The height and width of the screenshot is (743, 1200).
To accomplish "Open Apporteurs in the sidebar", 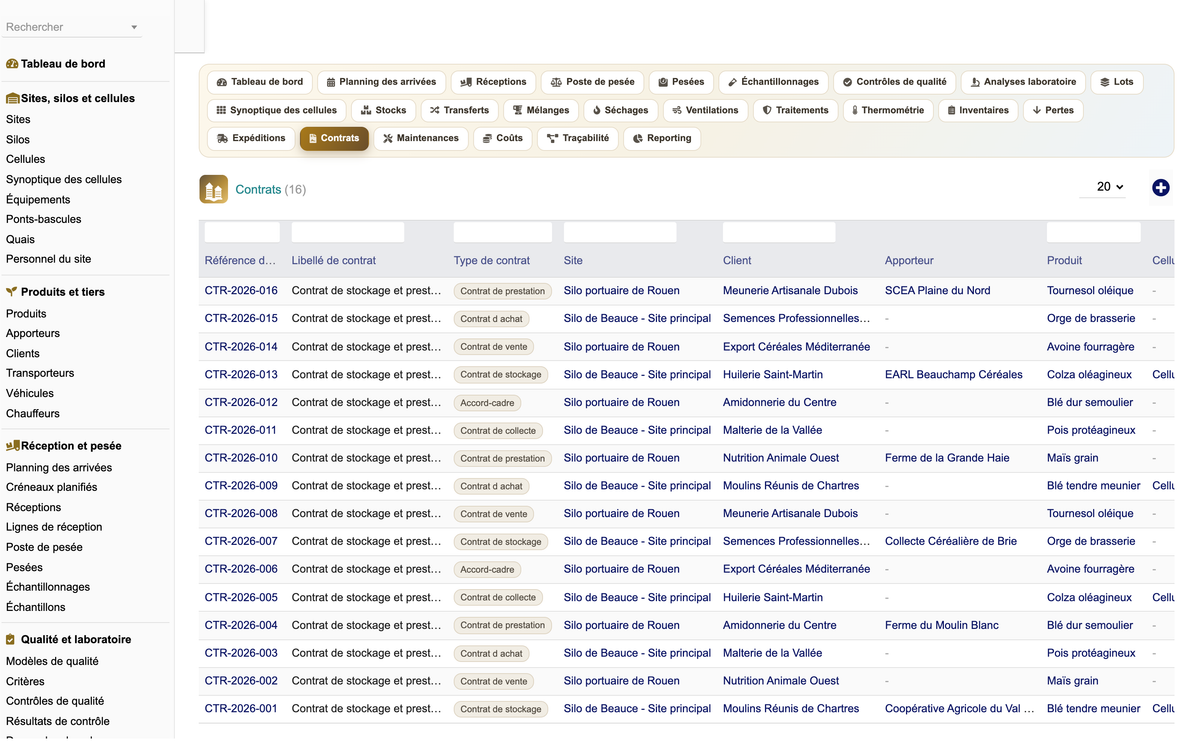I will [x=33, y=334].
